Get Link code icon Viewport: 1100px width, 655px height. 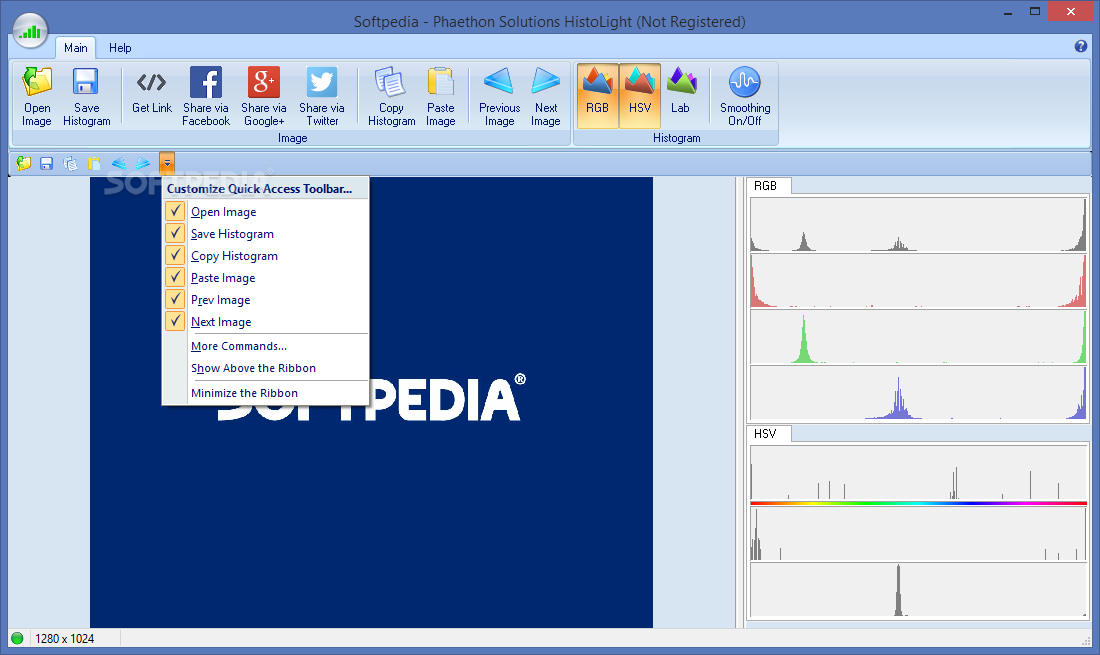click(x=152, y=83)
